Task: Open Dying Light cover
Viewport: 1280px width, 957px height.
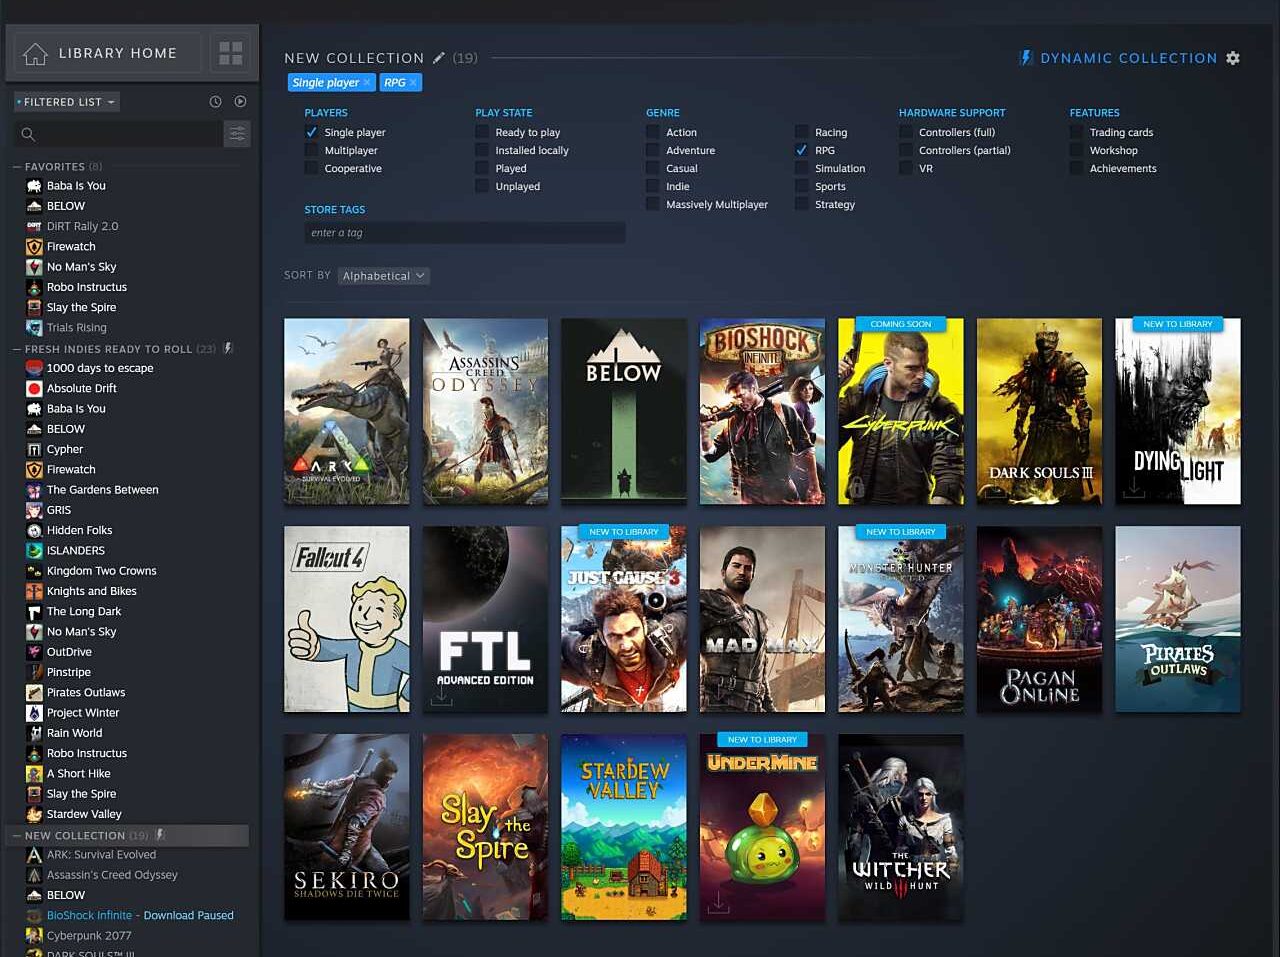Action: point(1178,411)
